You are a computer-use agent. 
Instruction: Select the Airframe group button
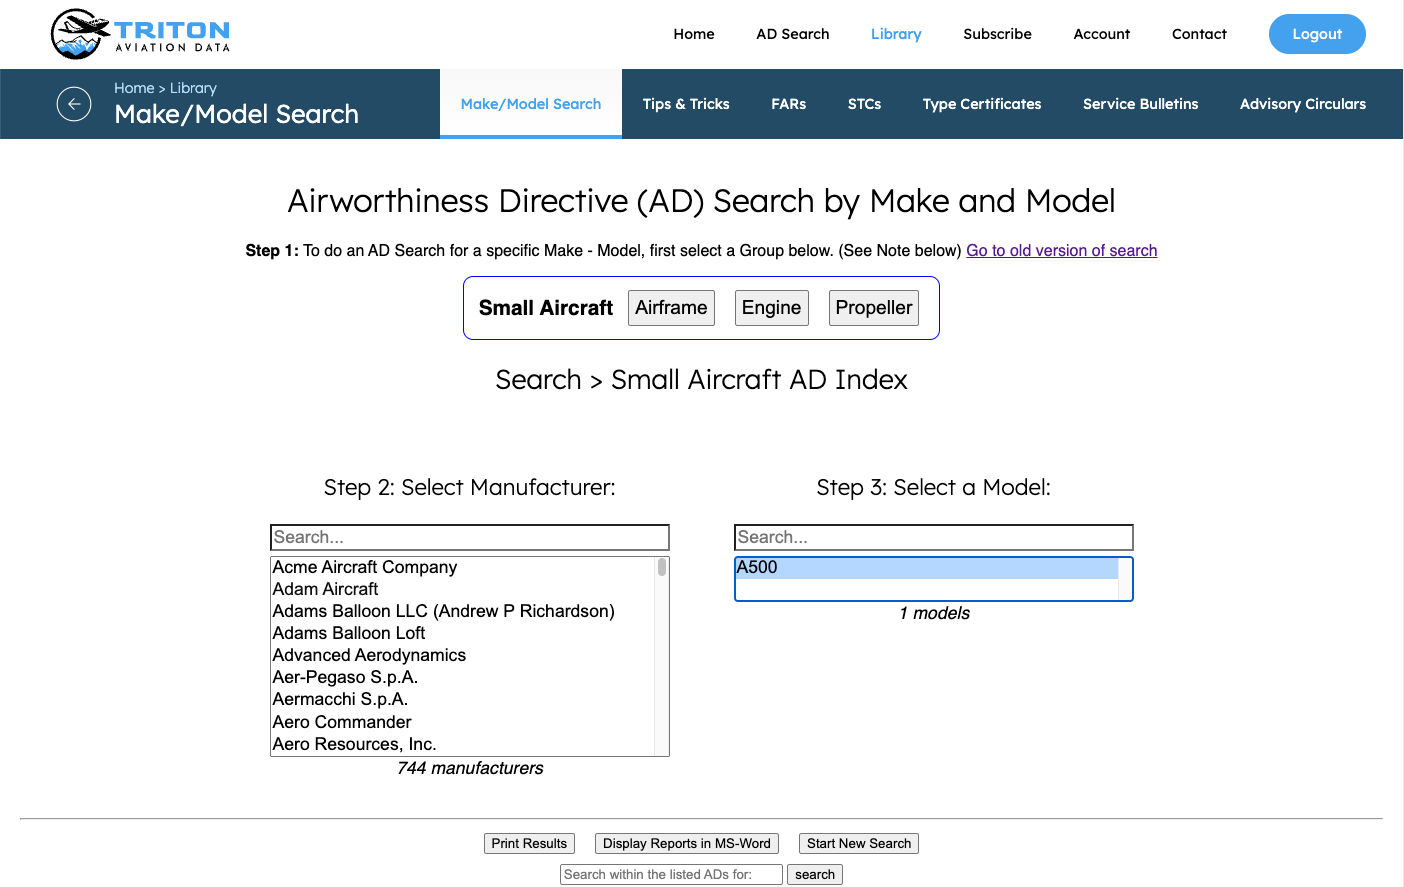[x=671, y=308]
